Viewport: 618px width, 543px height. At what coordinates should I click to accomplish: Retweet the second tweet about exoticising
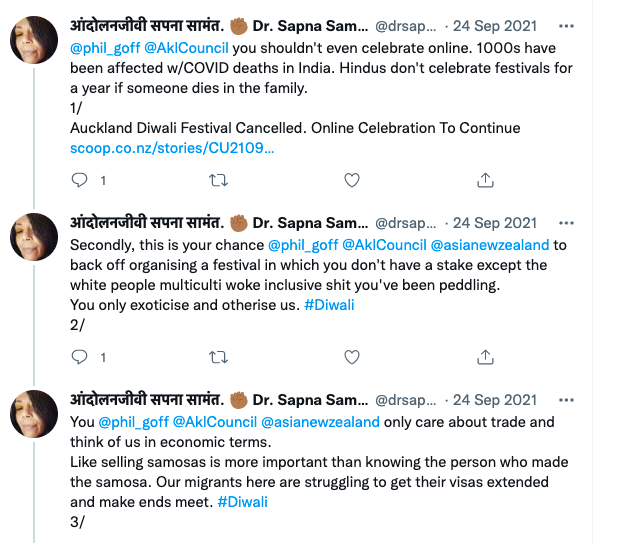[216, 356]
